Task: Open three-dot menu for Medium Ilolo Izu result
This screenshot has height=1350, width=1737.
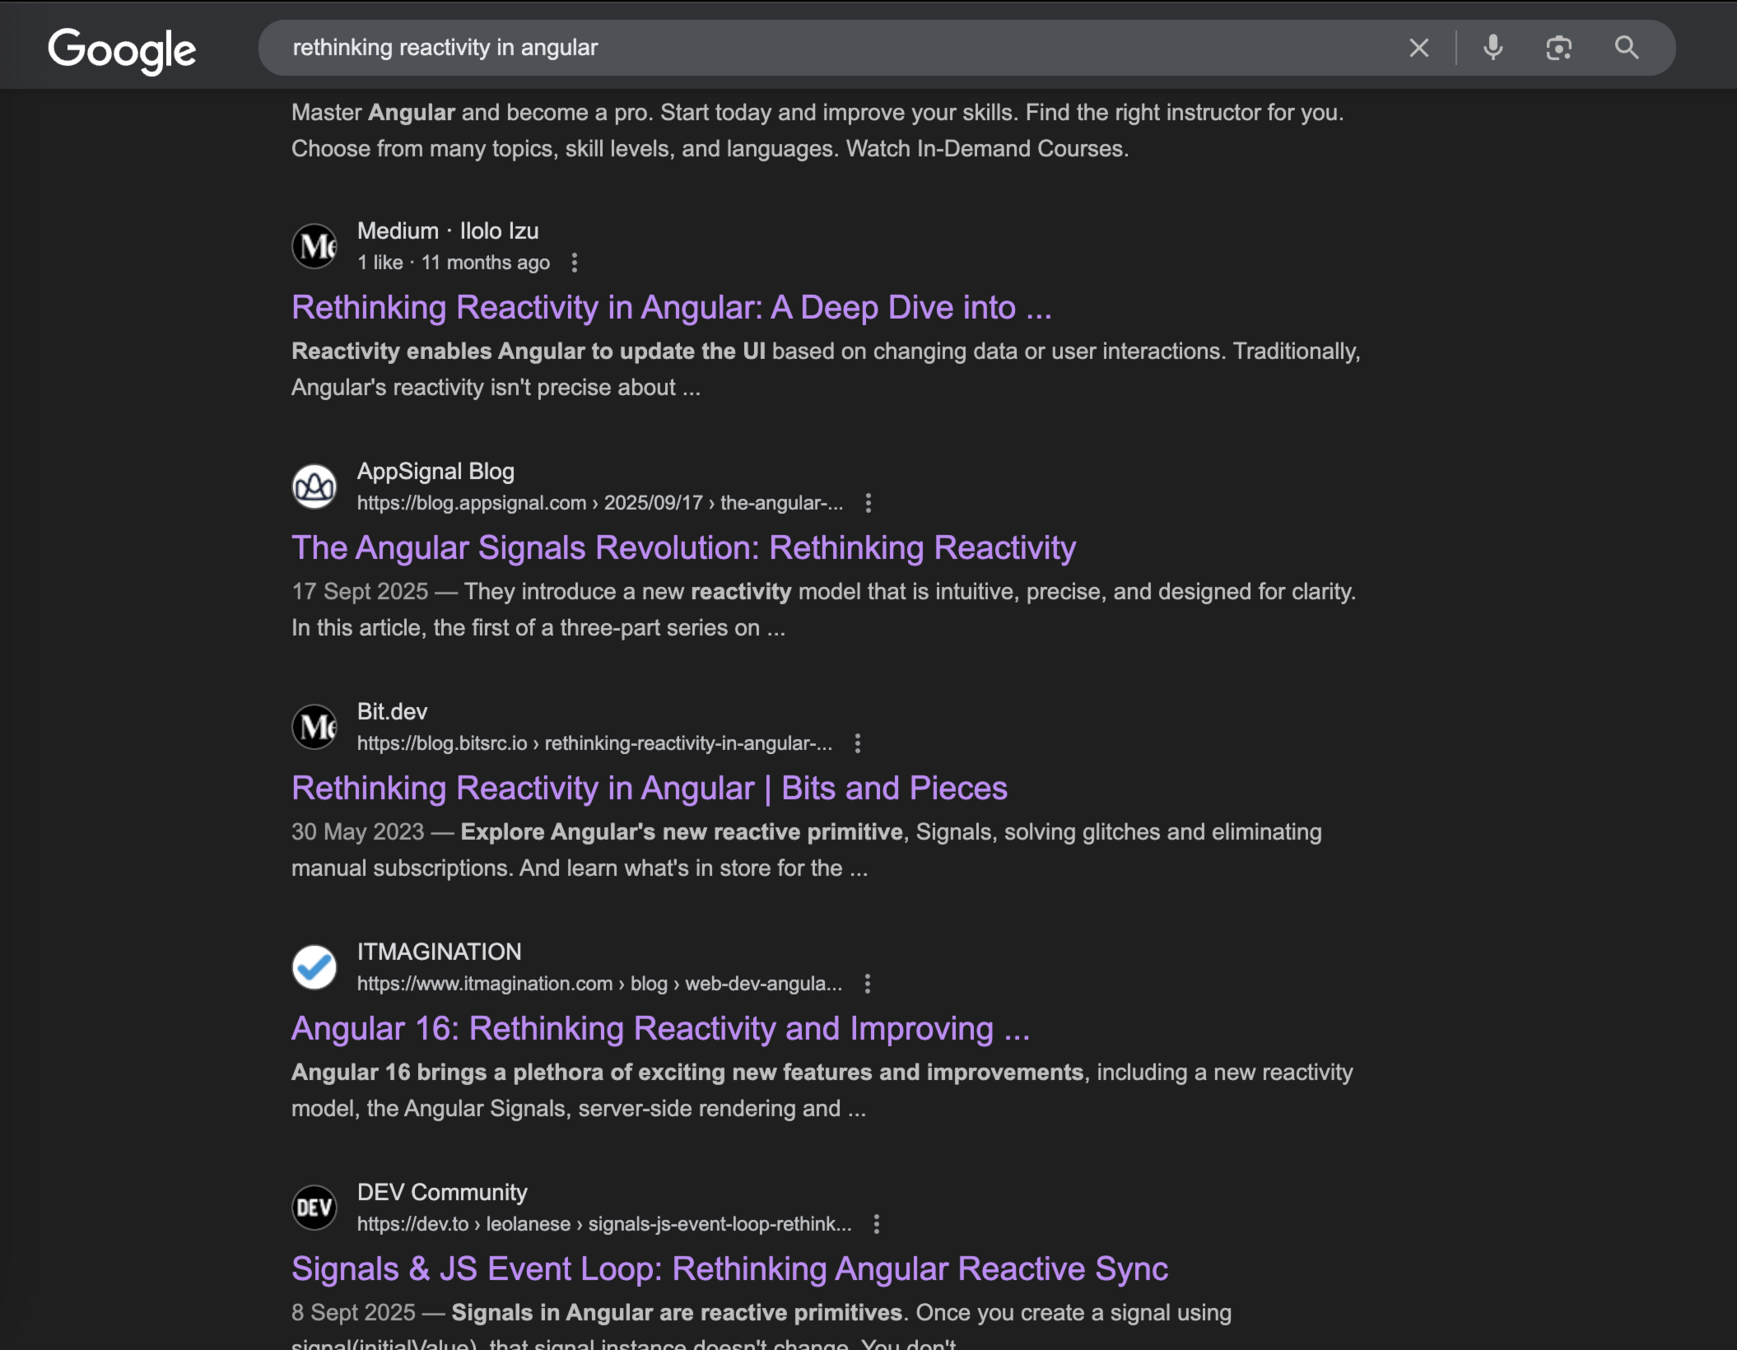Action: [x=574, y=263]
